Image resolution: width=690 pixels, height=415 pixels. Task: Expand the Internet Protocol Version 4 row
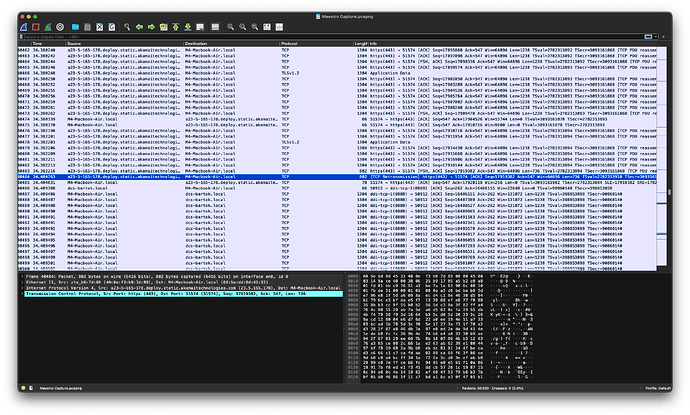pyautogui.click(x=22, y=288)
